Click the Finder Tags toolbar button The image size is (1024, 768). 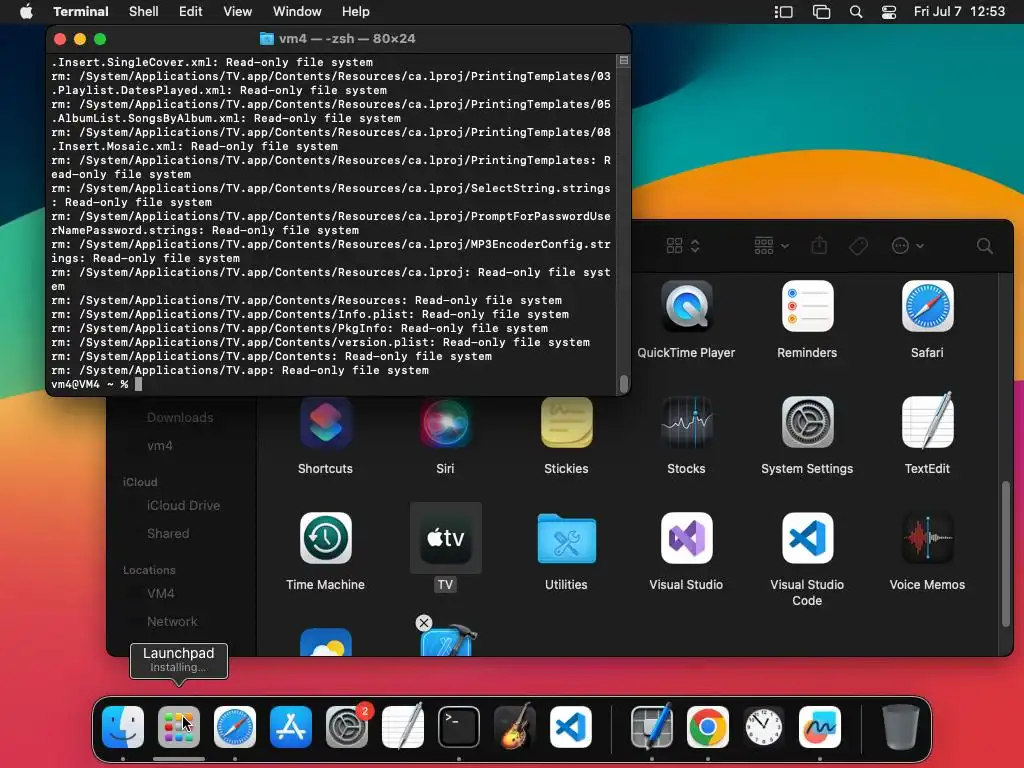coord(858,246)
